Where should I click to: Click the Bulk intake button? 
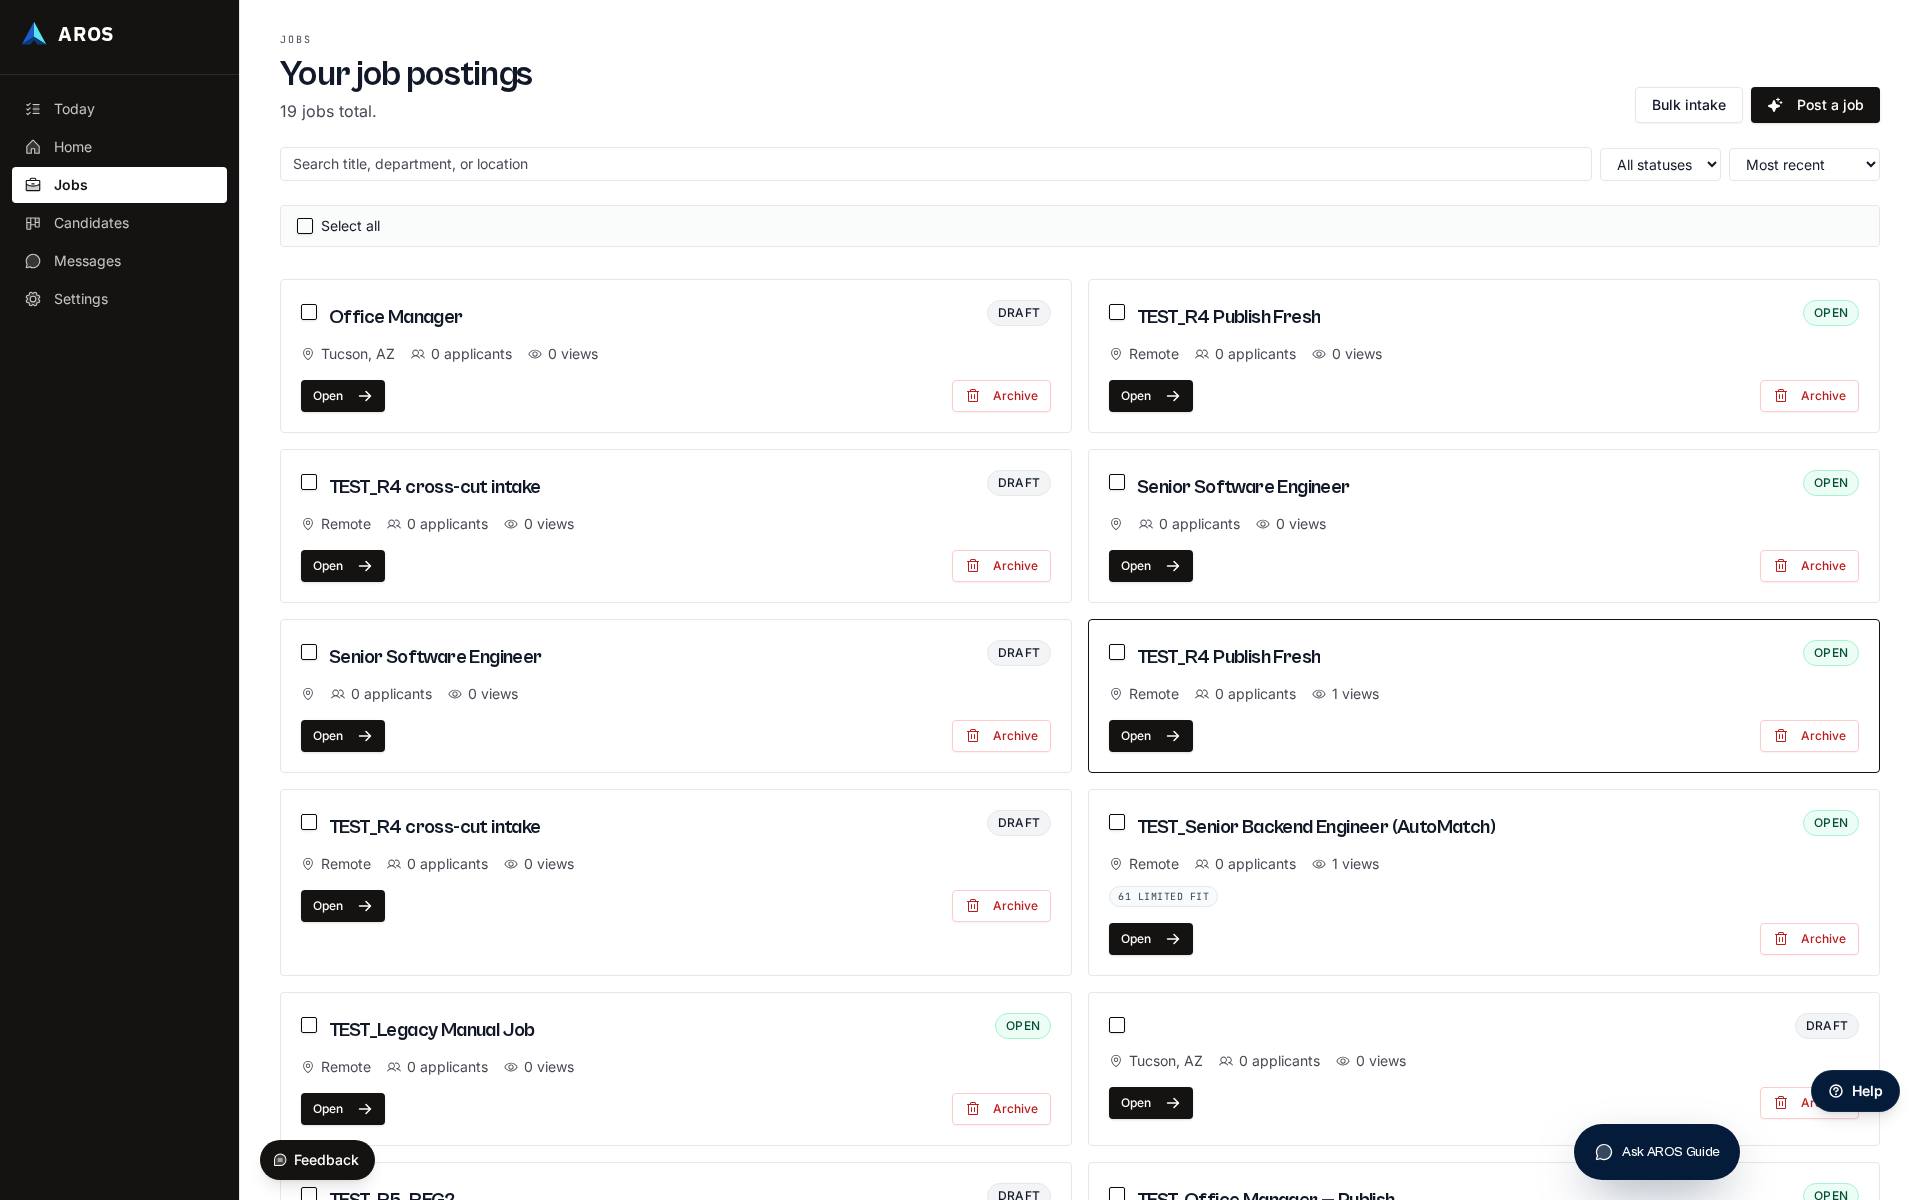(1688, 105)
